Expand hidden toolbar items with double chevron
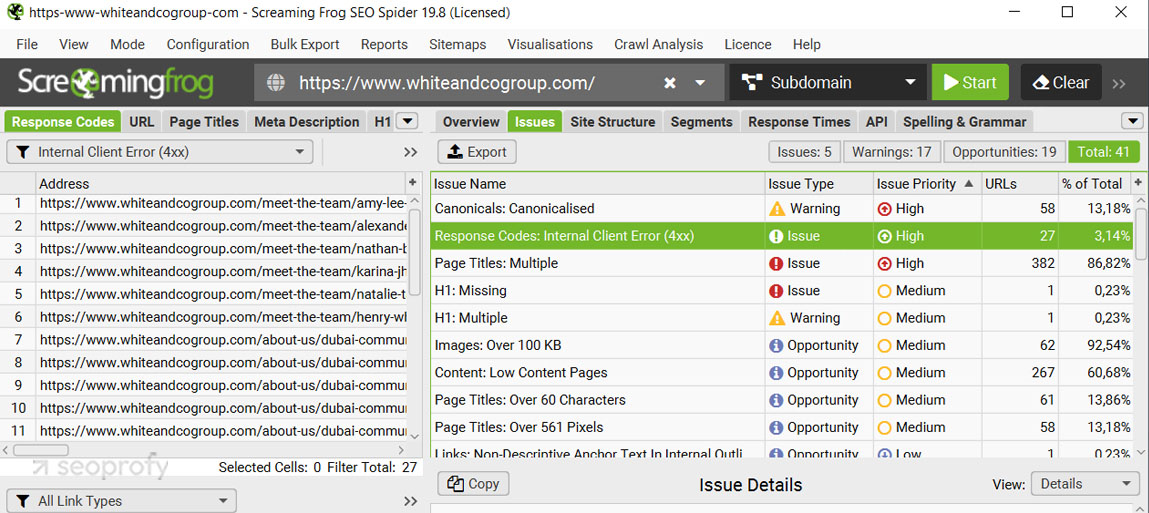This screenshot has height=513, width=1149. pyautogui.click(x=1118, y=84)
